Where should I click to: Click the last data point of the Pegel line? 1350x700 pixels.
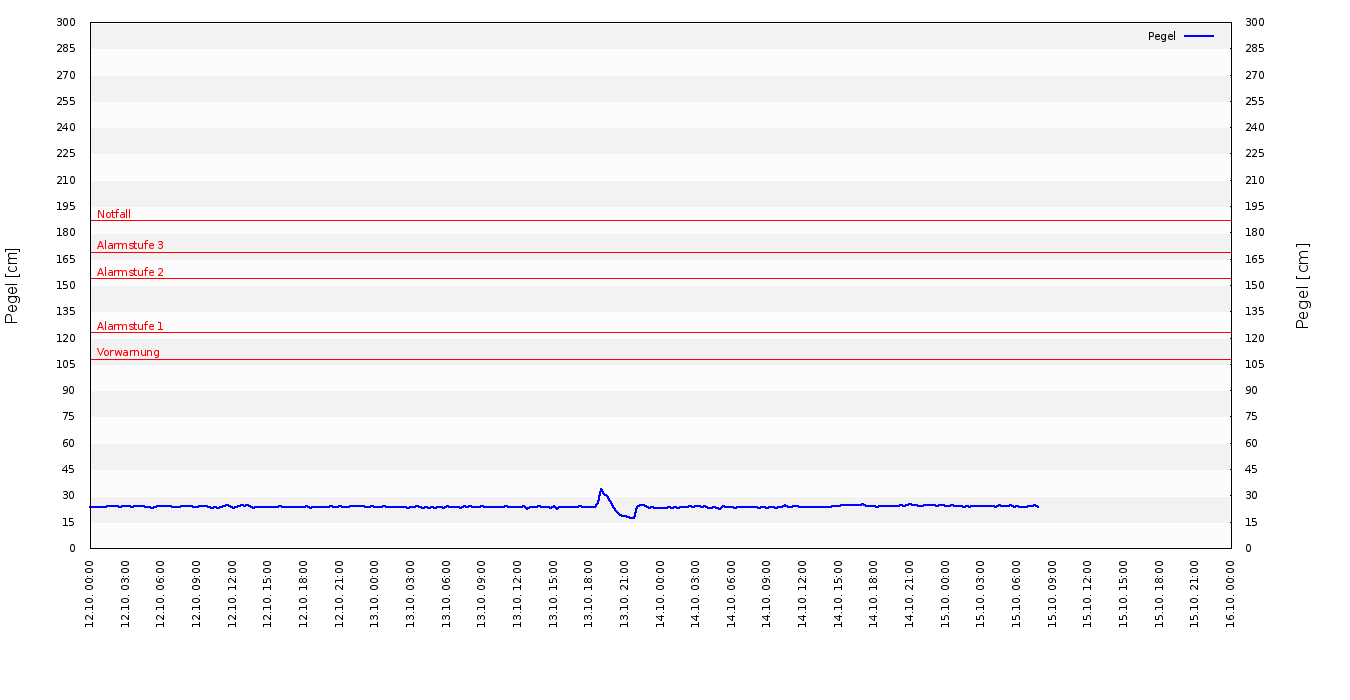(x=1038, y=507)
